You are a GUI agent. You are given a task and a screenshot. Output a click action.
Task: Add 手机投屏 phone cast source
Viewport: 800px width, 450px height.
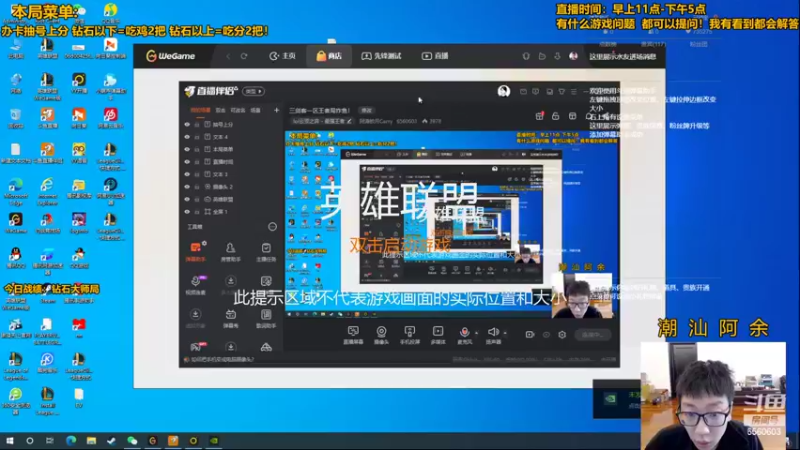(x=410, y=335)
